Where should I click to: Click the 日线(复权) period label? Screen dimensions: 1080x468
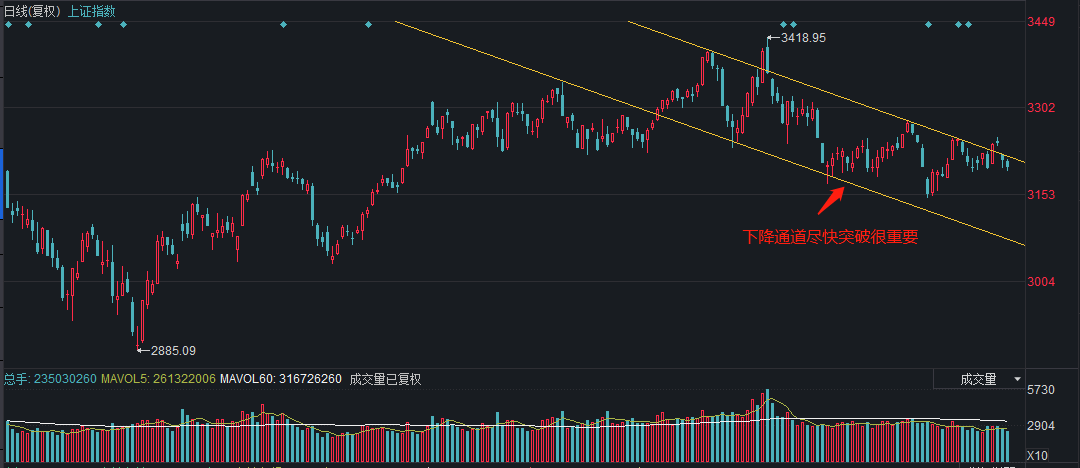33,10
